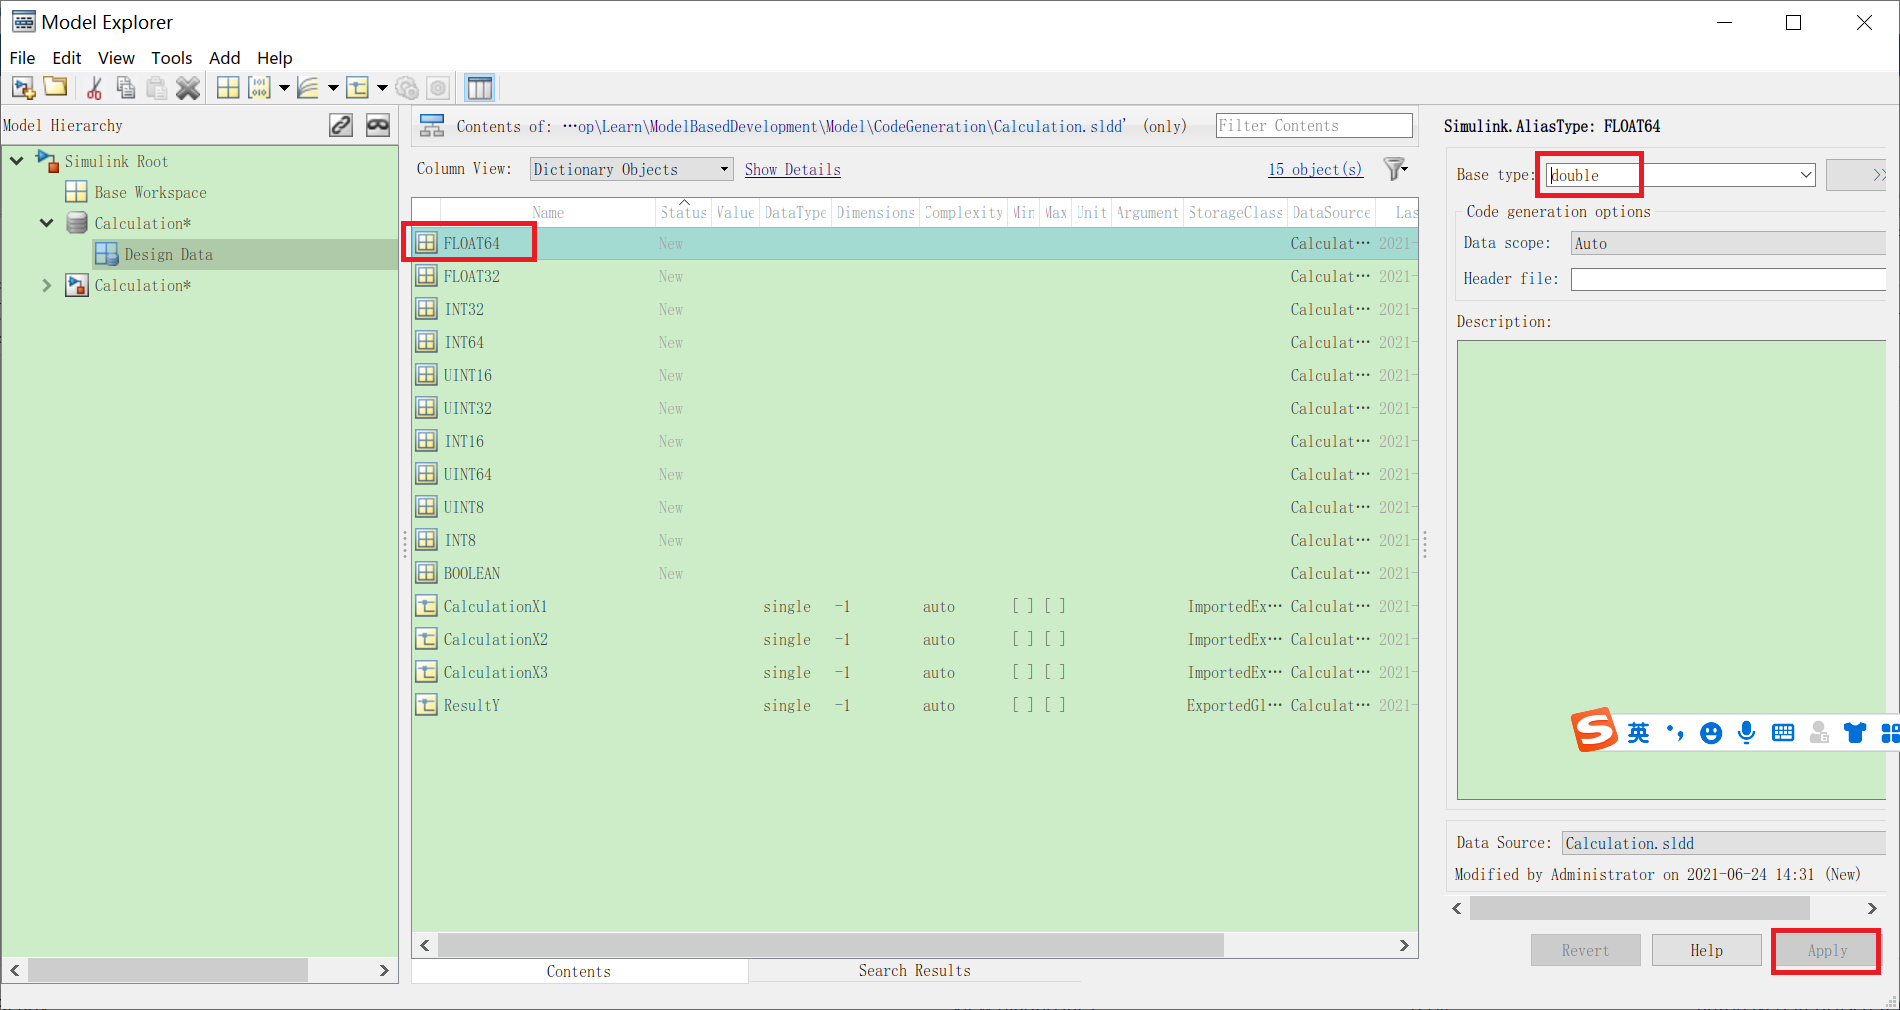This screenshot has height=1010, width=1900.
Task: Open the IME soft keyboard icon
Action: pos(1783,733)
